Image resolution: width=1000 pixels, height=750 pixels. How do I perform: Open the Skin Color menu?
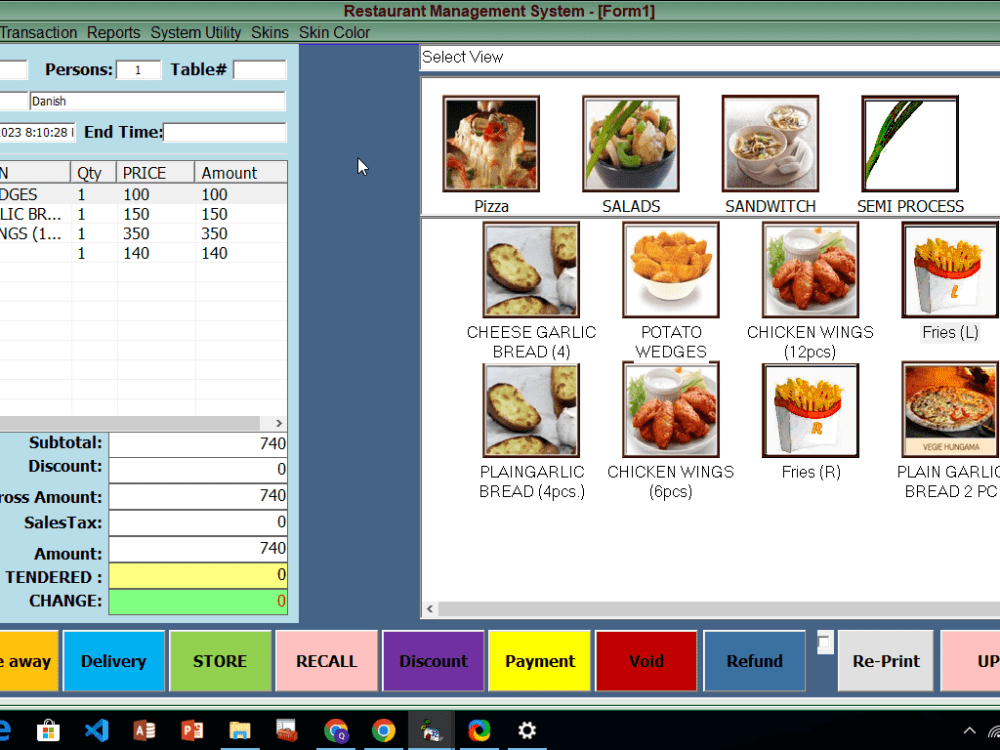(334, 32)
